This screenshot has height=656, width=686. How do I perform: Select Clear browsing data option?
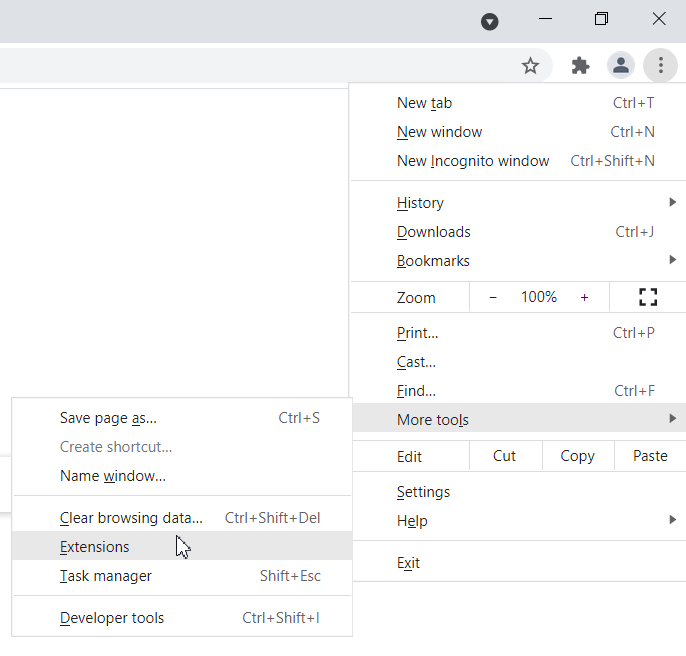pos(131,518)
